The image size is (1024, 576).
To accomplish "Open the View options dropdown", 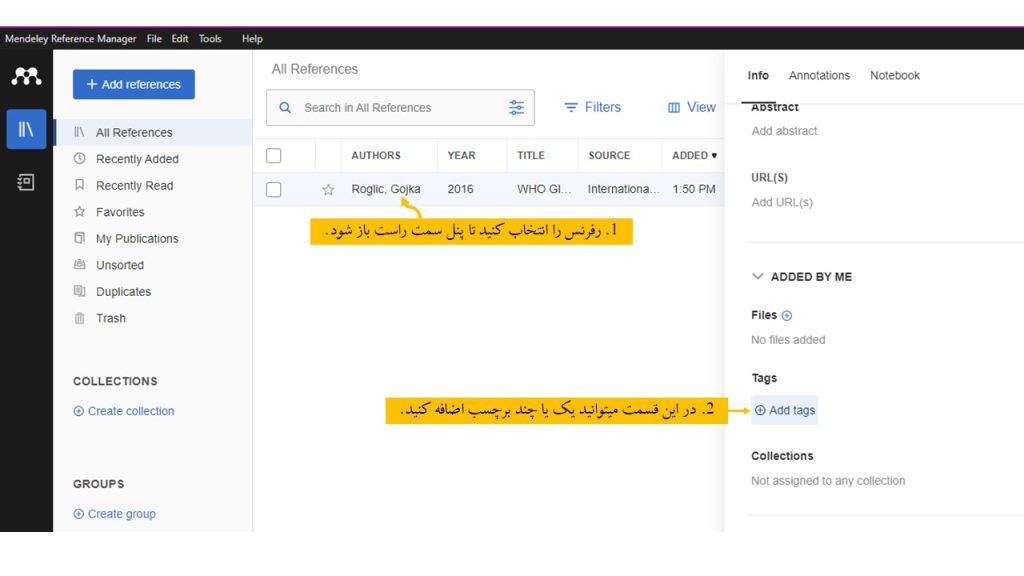I will click(x=691, y=107).
